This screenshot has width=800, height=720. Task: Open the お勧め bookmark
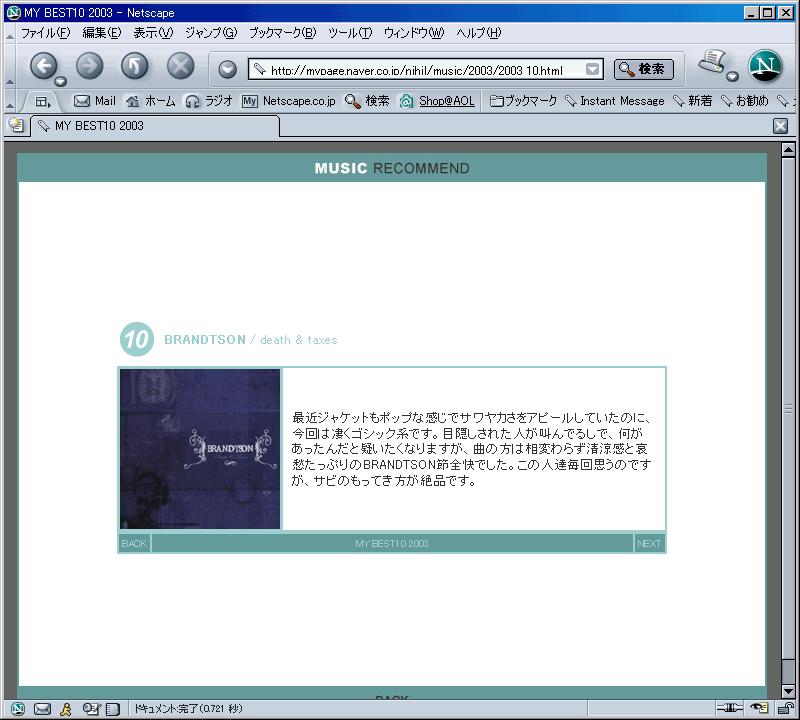(744, 101)
